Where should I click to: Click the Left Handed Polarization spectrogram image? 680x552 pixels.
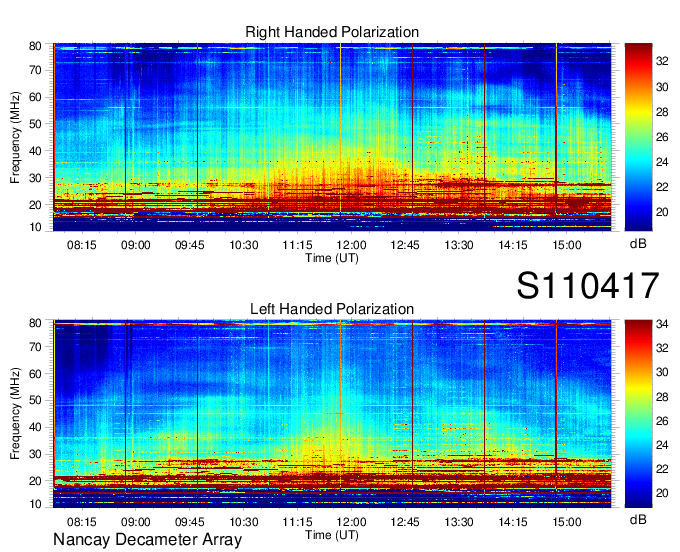[x=332, y=414]
